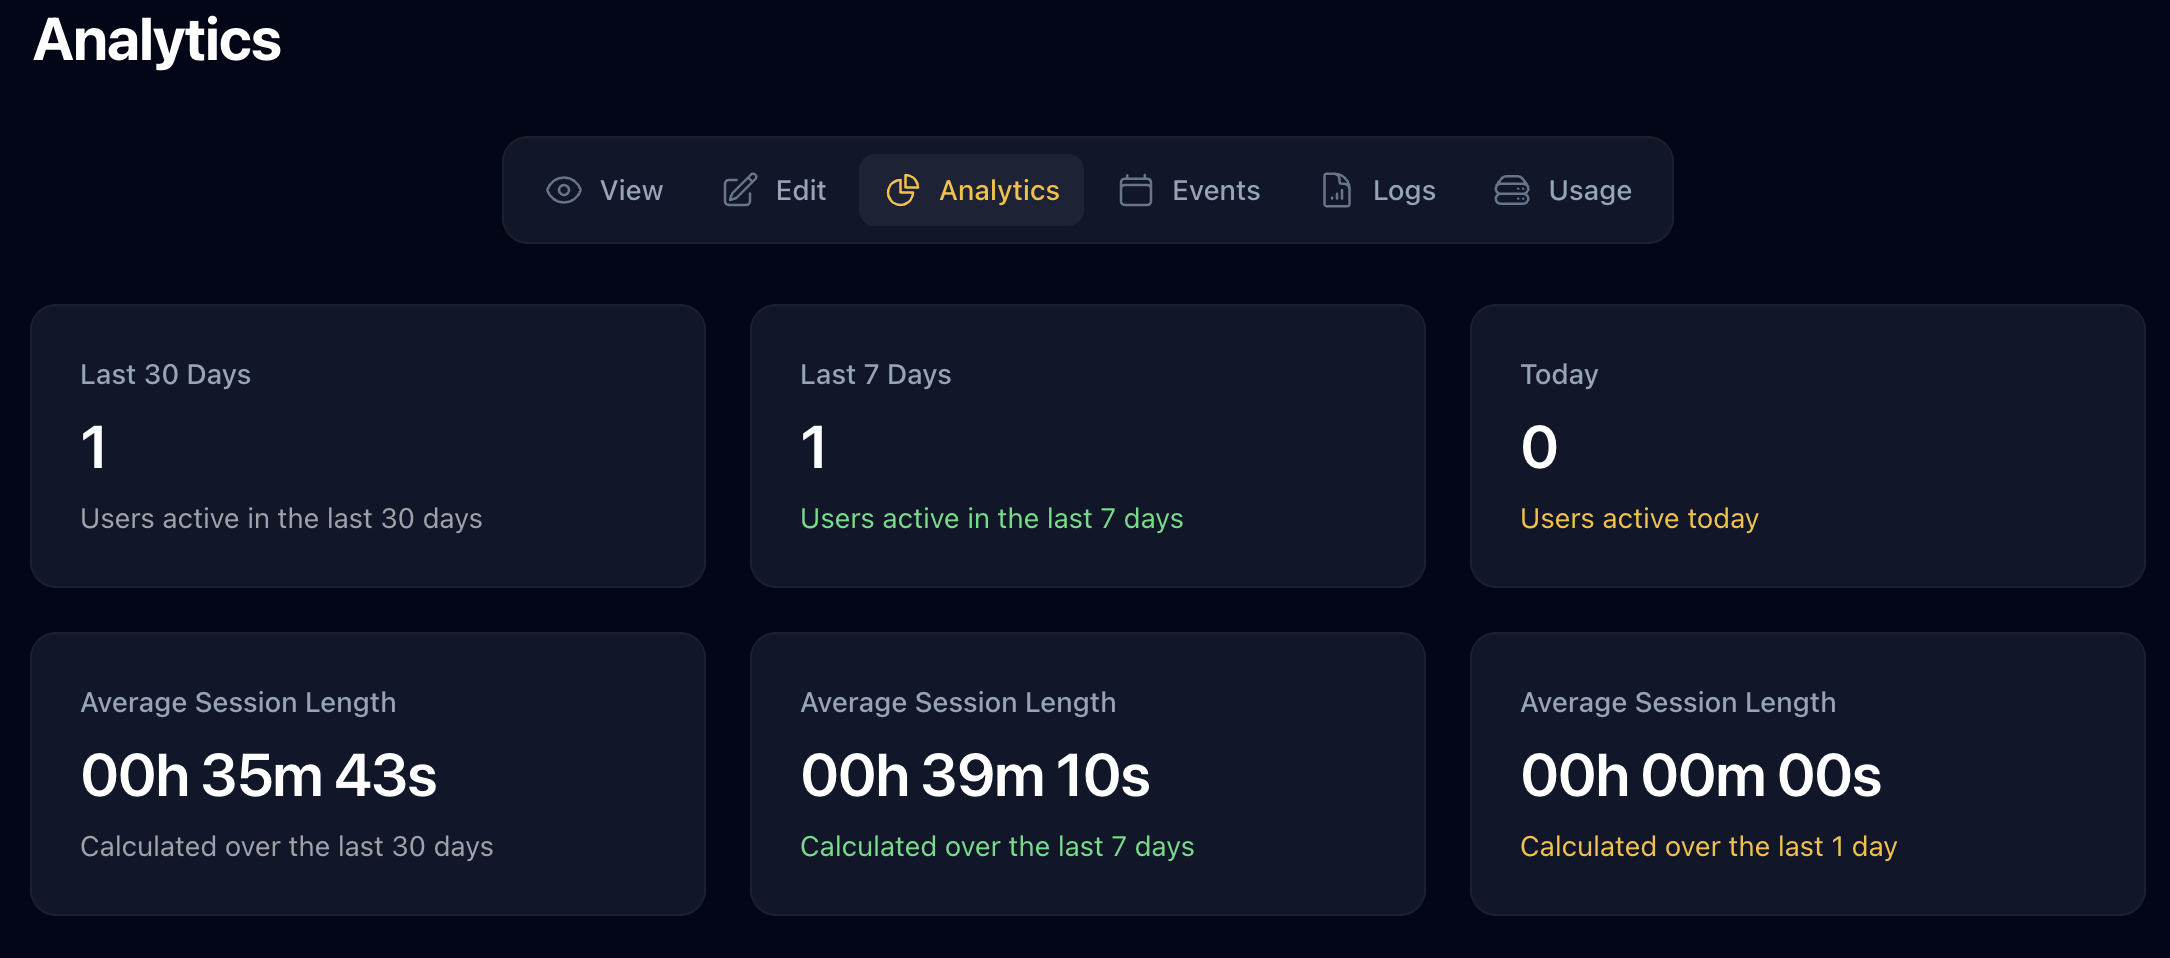Click the 00h 00m 00s session value

click(x=1700, y=775)
